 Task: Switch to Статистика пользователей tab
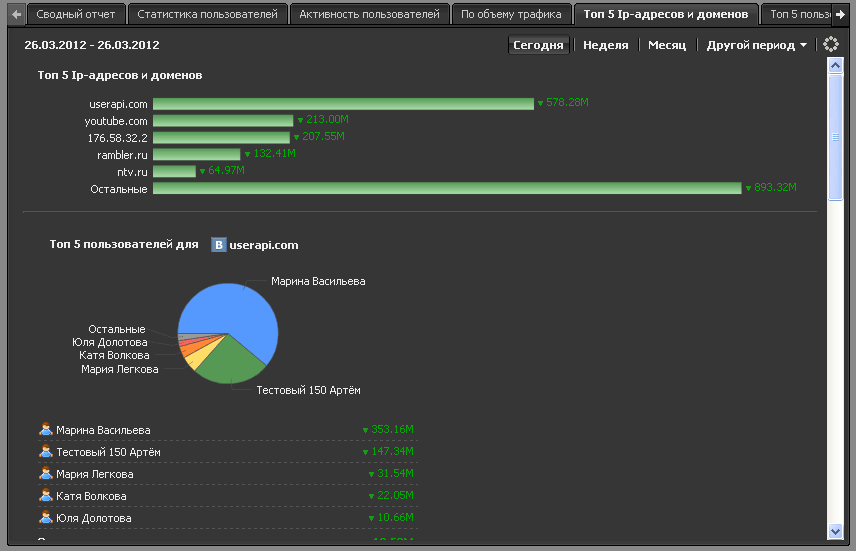coord(207,14)
